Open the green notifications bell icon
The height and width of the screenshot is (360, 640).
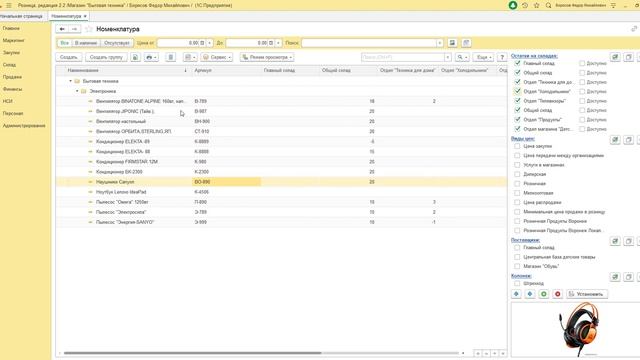[513, 5]
